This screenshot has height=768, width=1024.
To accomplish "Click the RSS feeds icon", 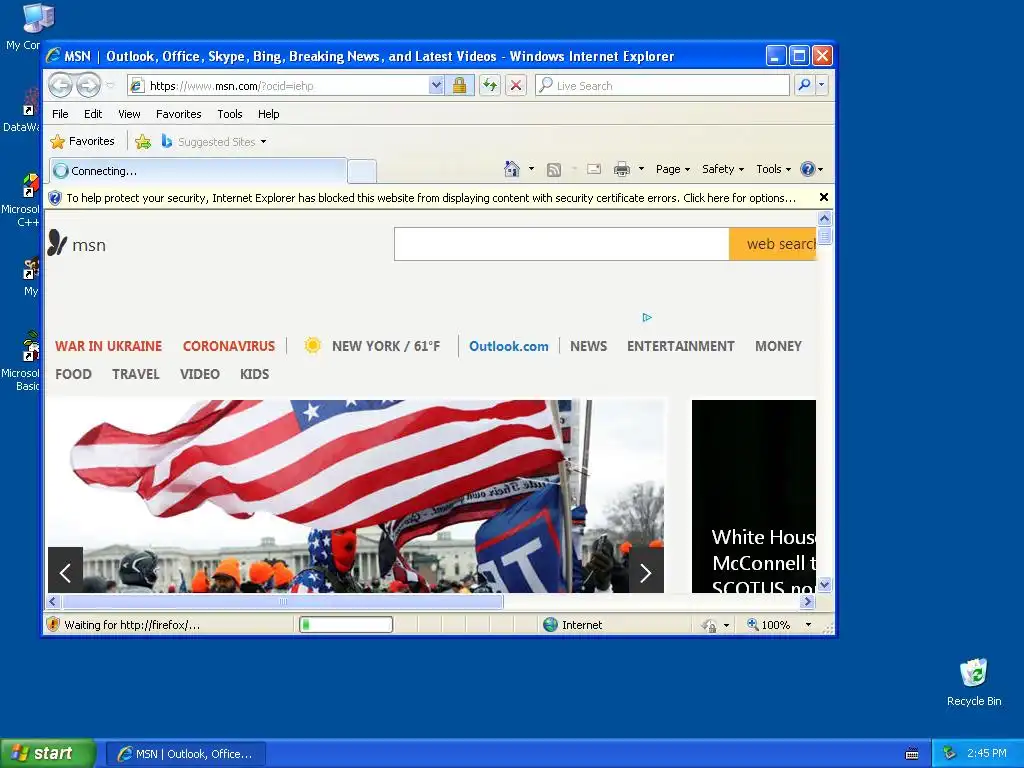I will pos(554,170).
